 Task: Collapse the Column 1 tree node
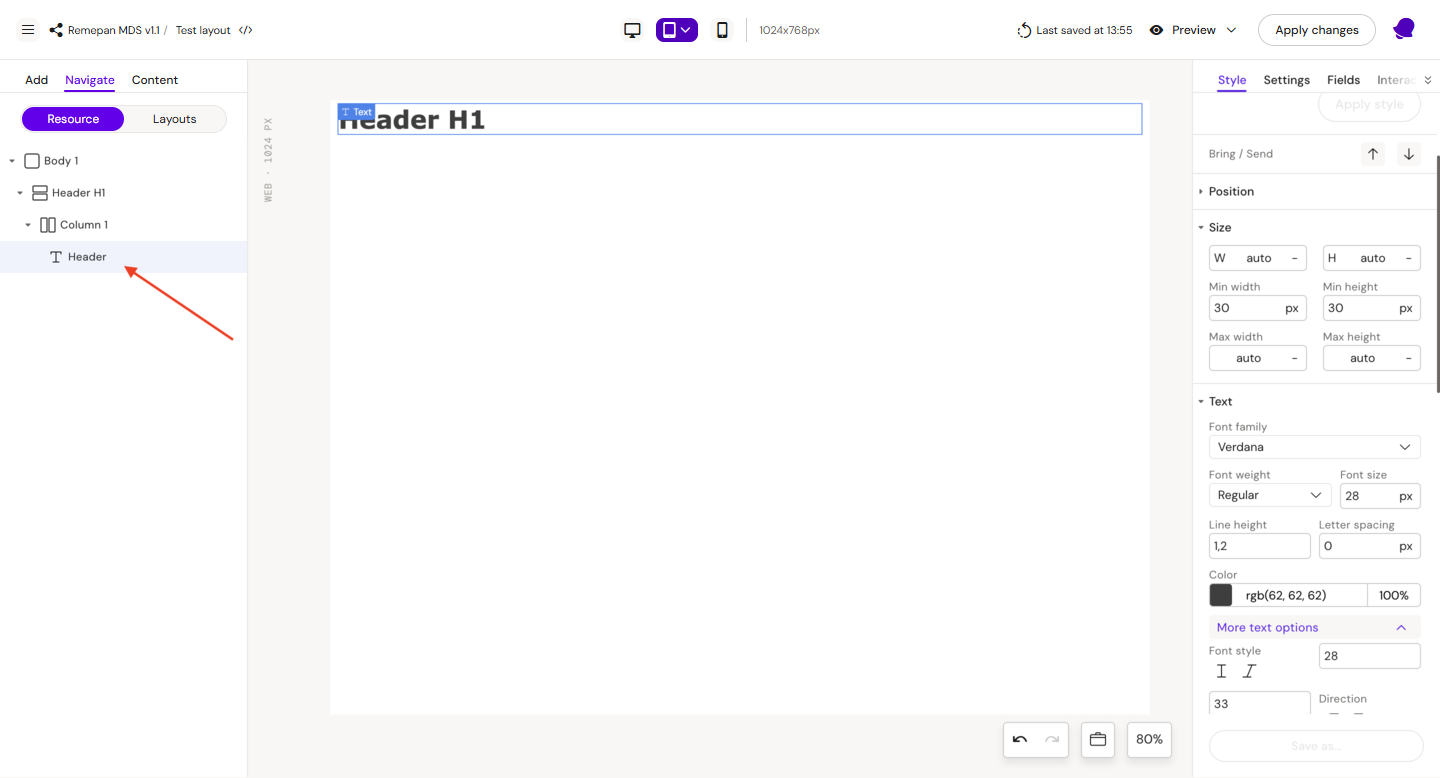pos(28,225)
